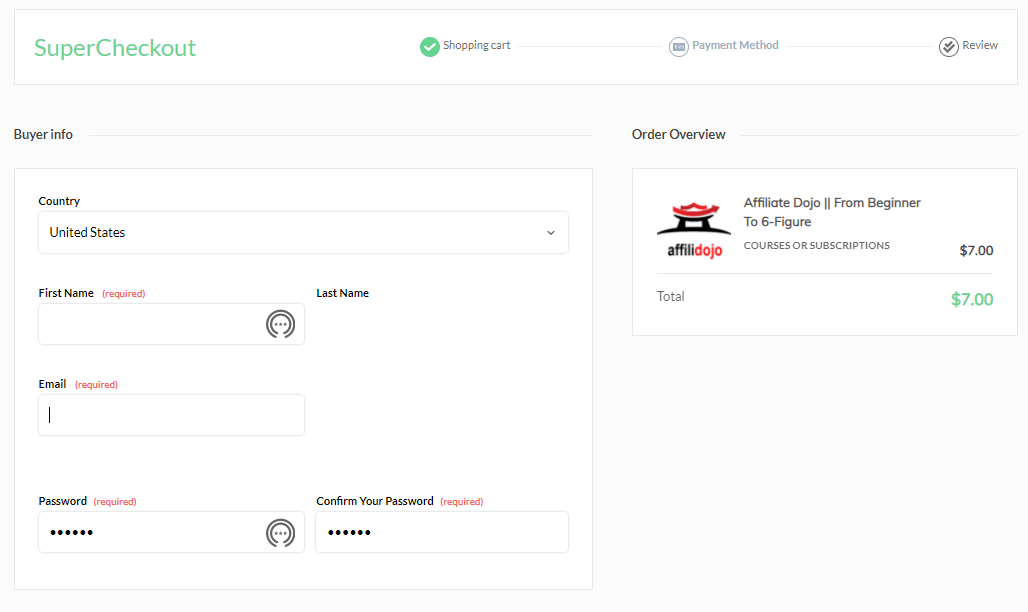
Task: Click the green Shopping cart checkmark icon
Action: point(429,47)
